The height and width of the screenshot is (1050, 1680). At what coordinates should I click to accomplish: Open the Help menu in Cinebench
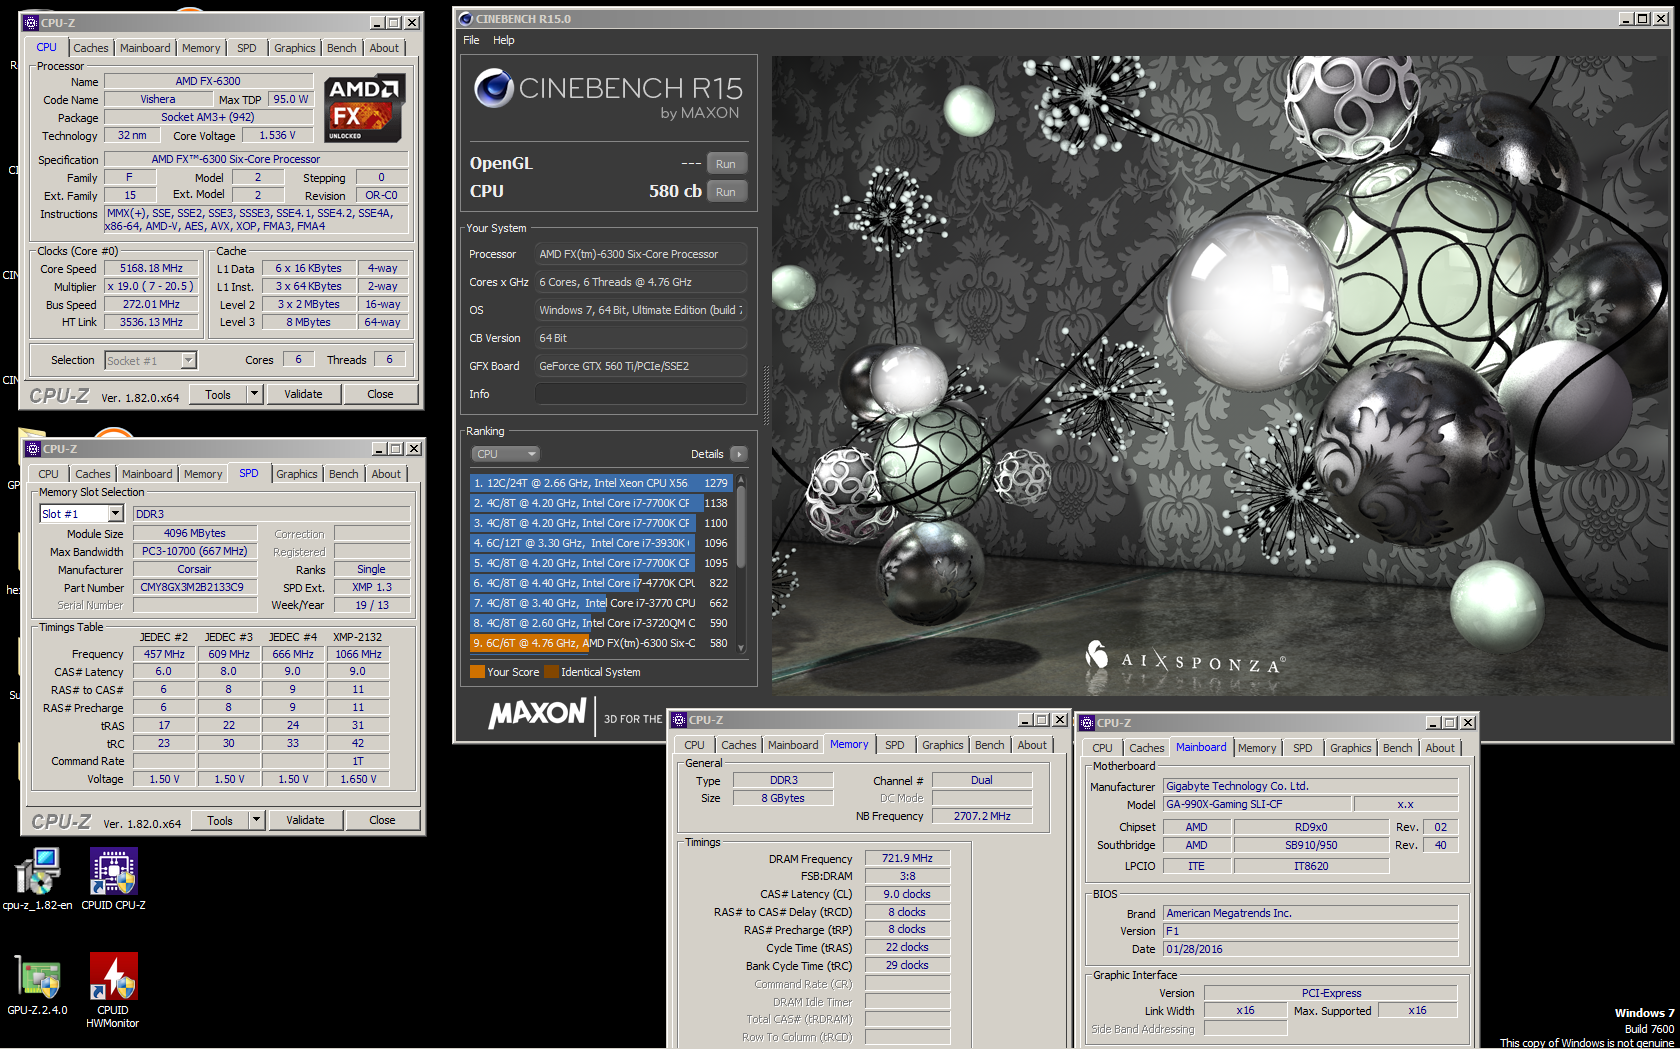(504, 40)
